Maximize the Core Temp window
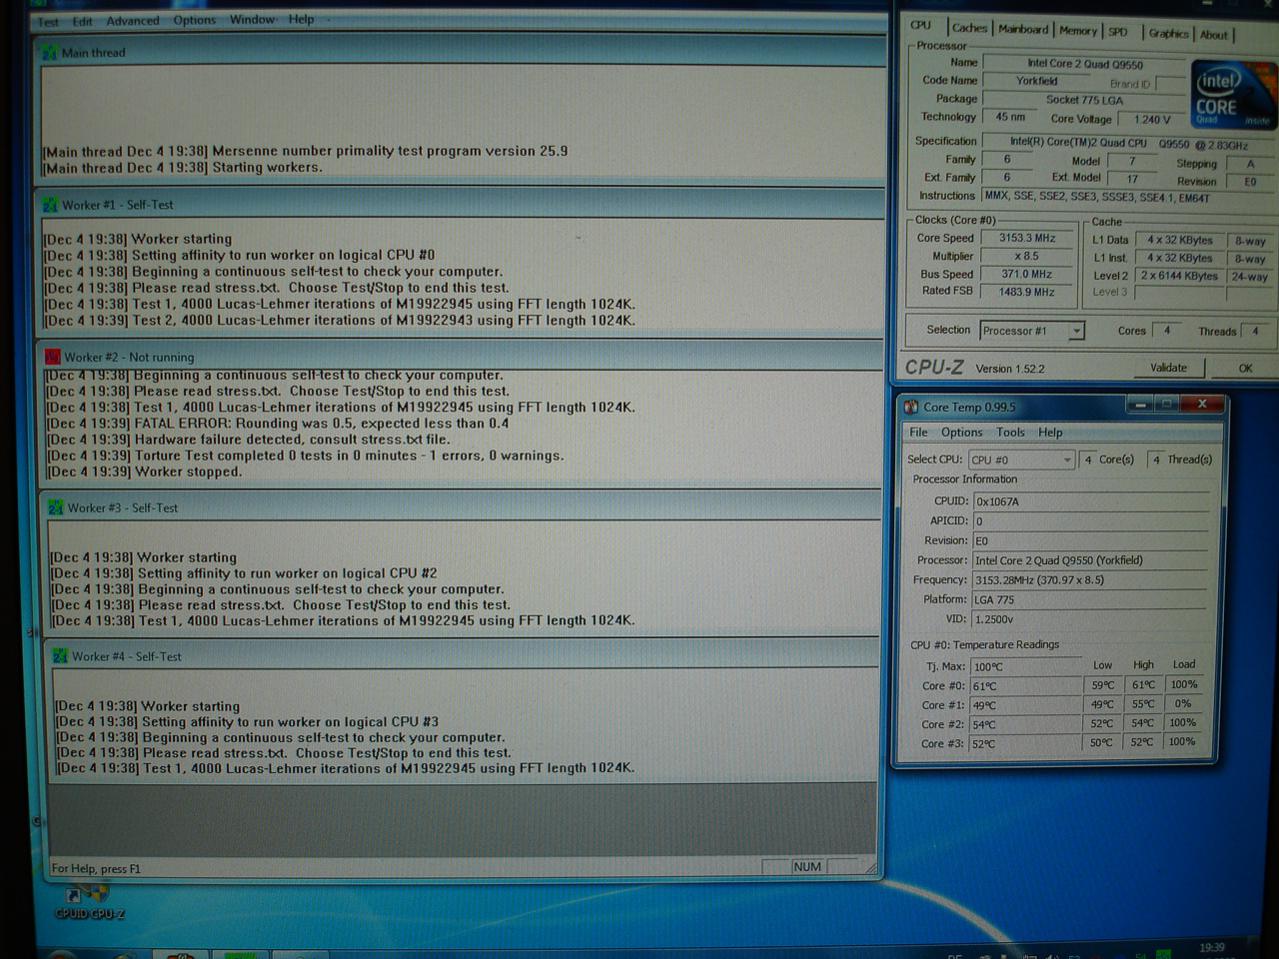 tap(1166, 404)
